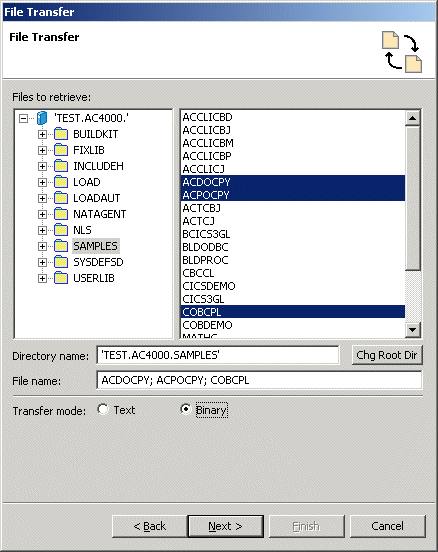Image resolution: width=438 pixels, height=552 pixels.
Task: Click the file list scrollbar thumb
Action: click(x=412, y=198)
